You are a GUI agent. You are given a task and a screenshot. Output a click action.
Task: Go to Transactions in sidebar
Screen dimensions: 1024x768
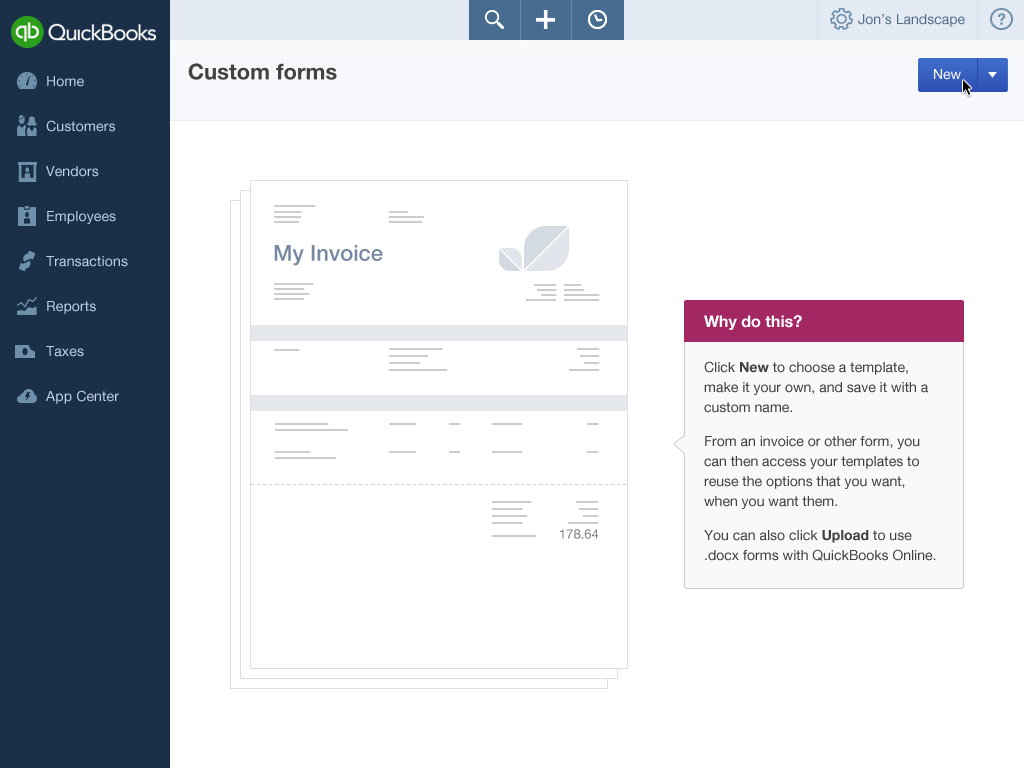(x=86, y=261)
